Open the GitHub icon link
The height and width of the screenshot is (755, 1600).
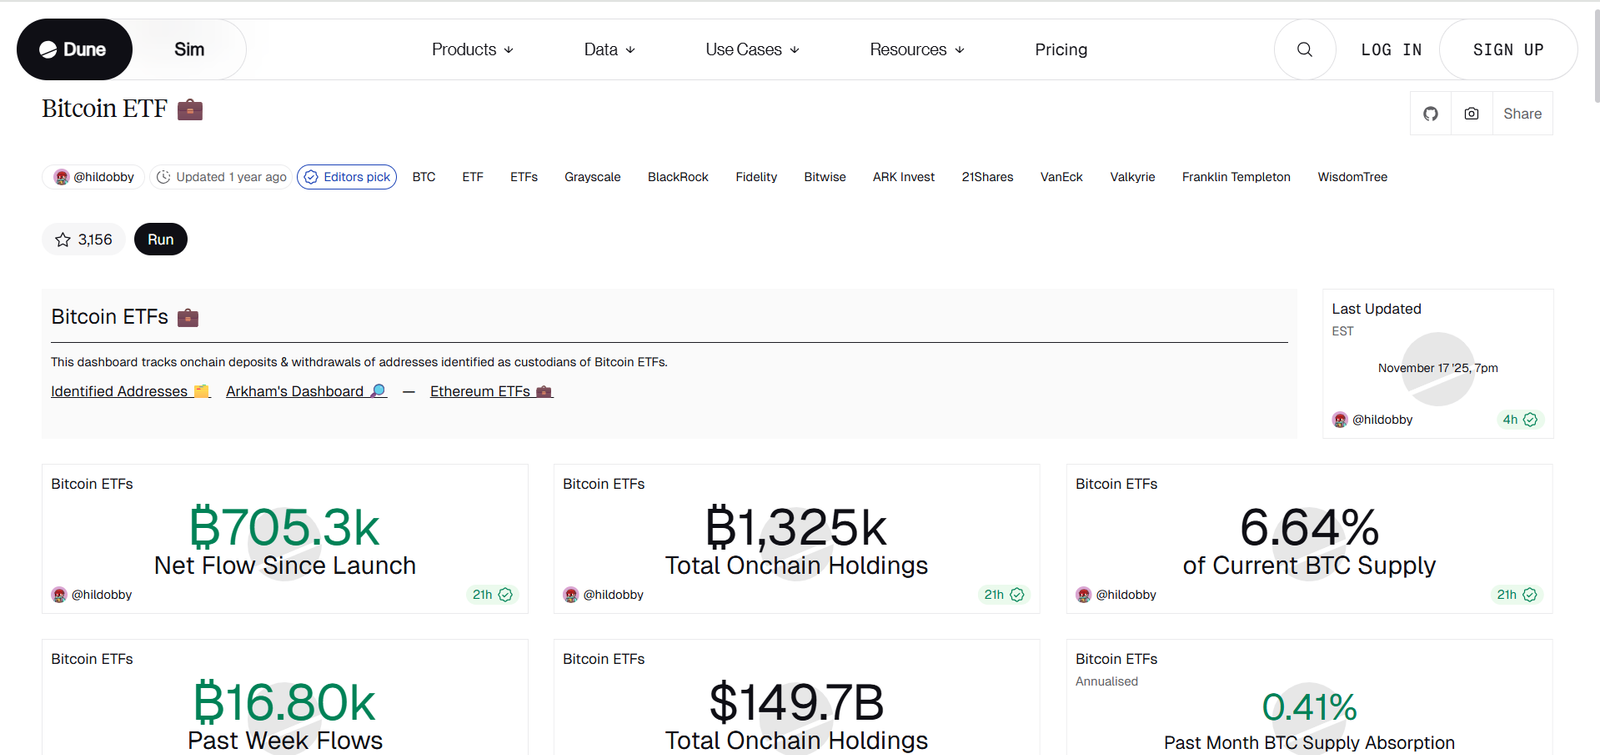point(1430,114)
